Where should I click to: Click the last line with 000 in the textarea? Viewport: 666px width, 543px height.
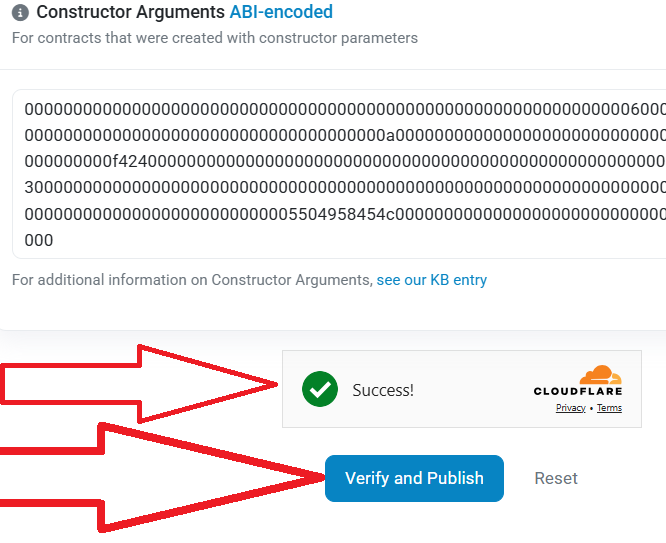coord(39,240)
